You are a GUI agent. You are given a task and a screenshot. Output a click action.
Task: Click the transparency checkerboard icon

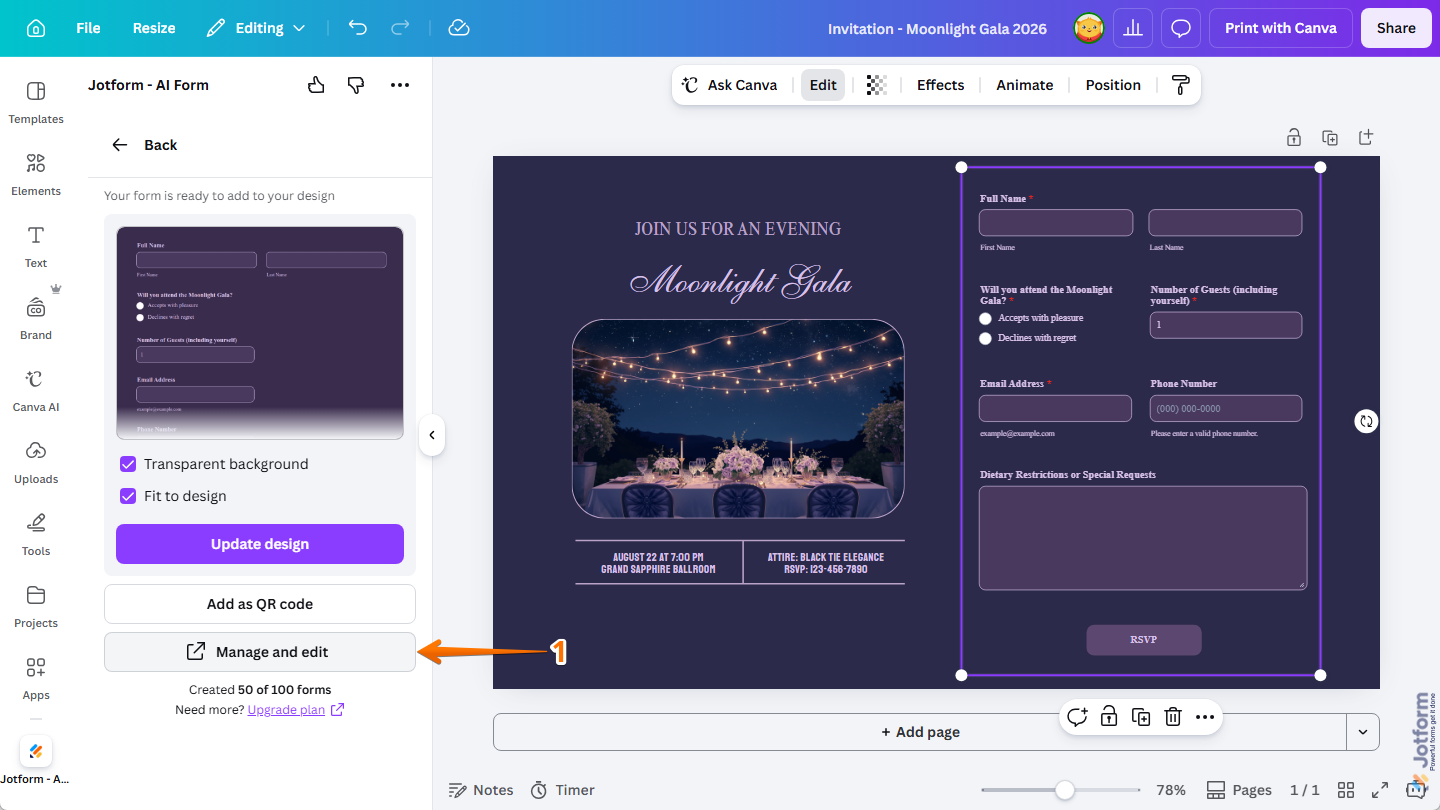coord(877,85)
